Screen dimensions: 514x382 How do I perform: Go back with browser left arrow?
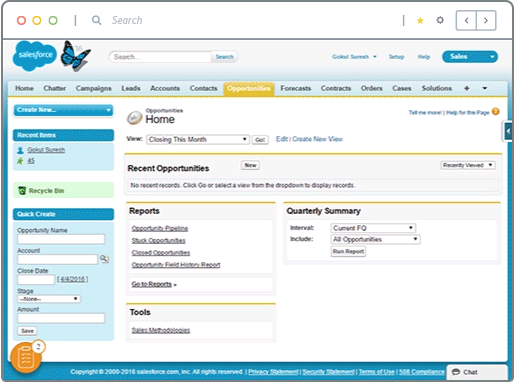466,21
